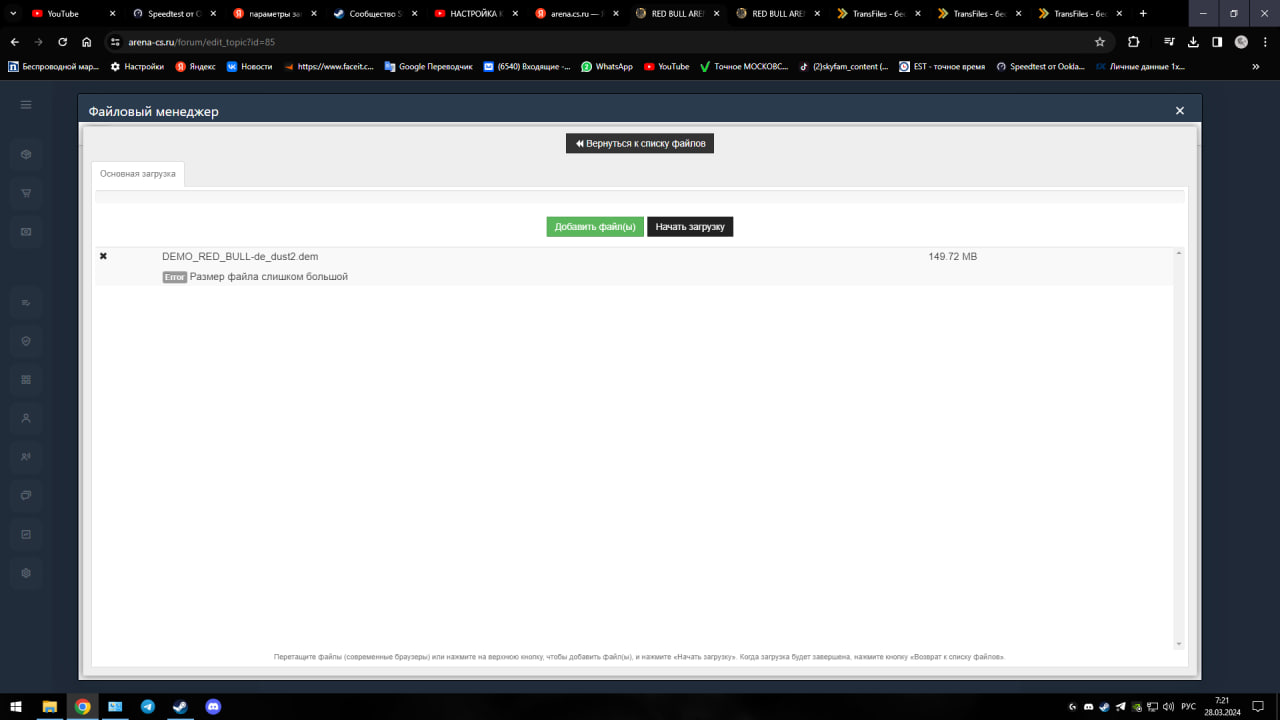Open the cube icon in the sidebar
The image size is (1280, 720).
click(x=26, y=155)
